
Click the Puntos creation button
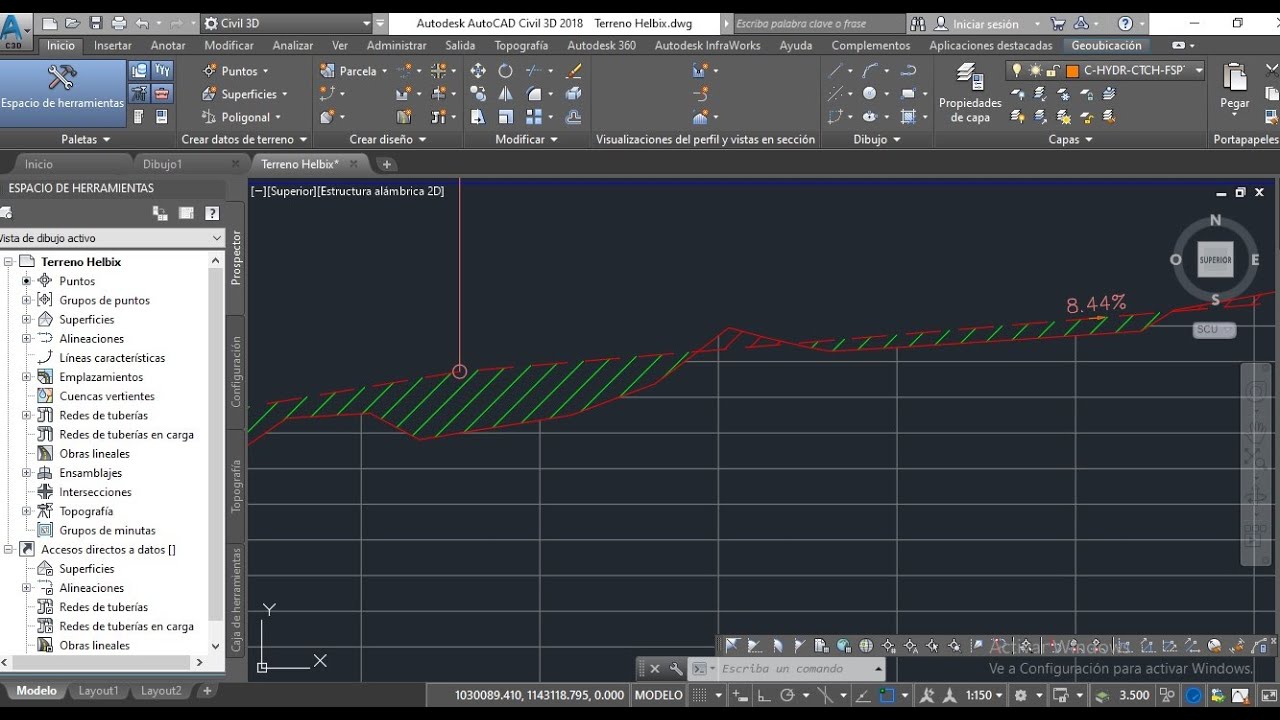pyautogui.click(x=237, y=71)
